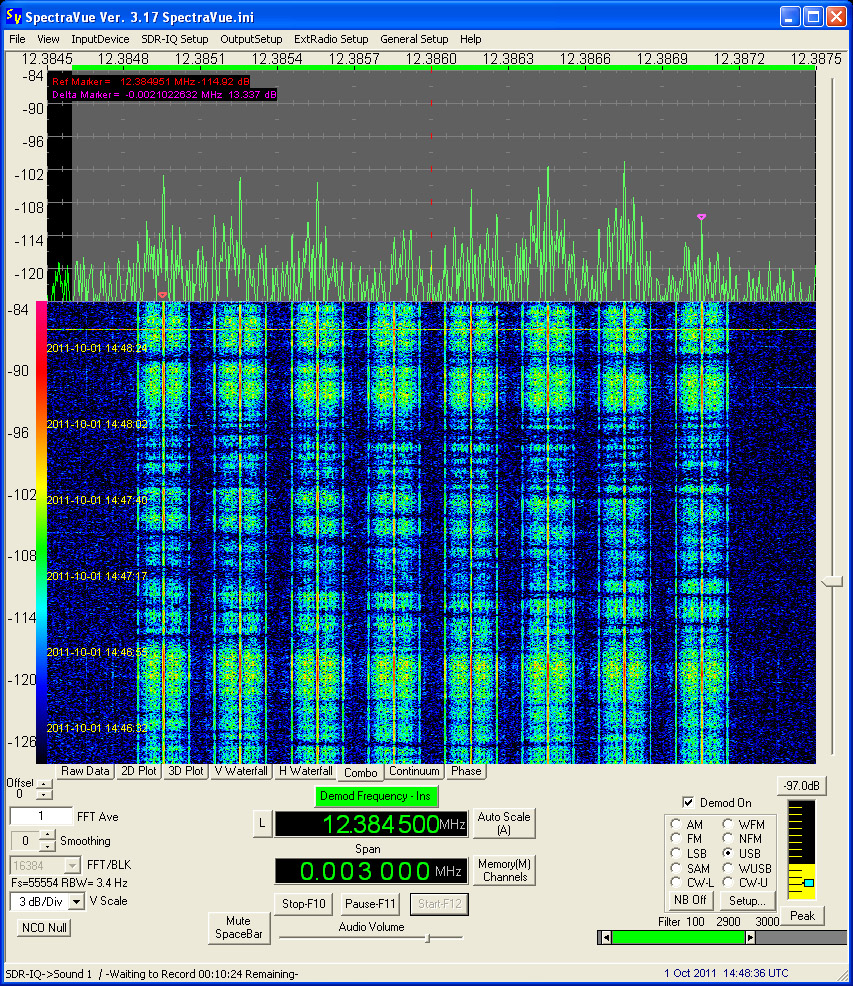Uncheck the Demod On checkbox
Image resolution: width=853 pixels, height=986 pixels.
pyautogui.click(x=688, y=802)
